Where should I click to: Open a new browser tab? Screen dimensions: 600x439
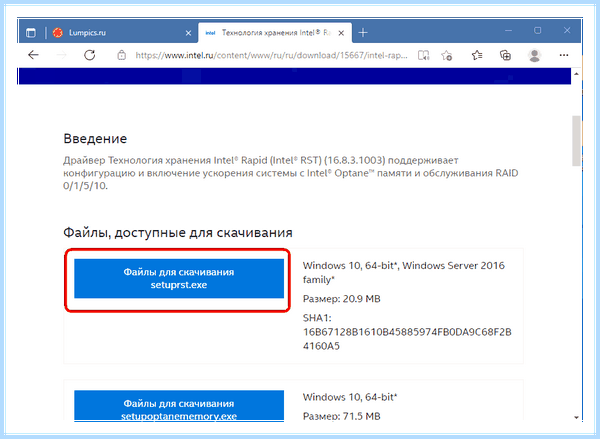point(363,33)
